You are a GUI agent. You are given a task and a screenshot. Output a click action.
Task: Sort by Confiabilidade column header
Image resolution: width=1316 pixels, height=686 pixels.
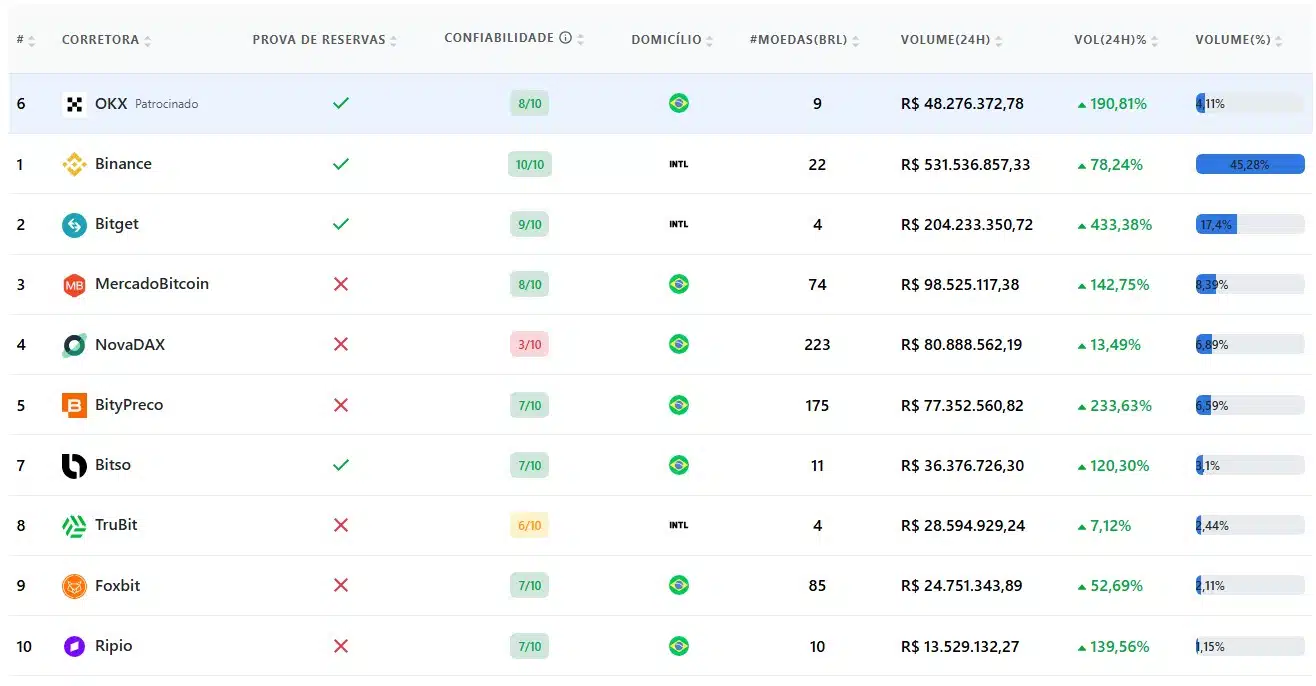pos(514,38)
